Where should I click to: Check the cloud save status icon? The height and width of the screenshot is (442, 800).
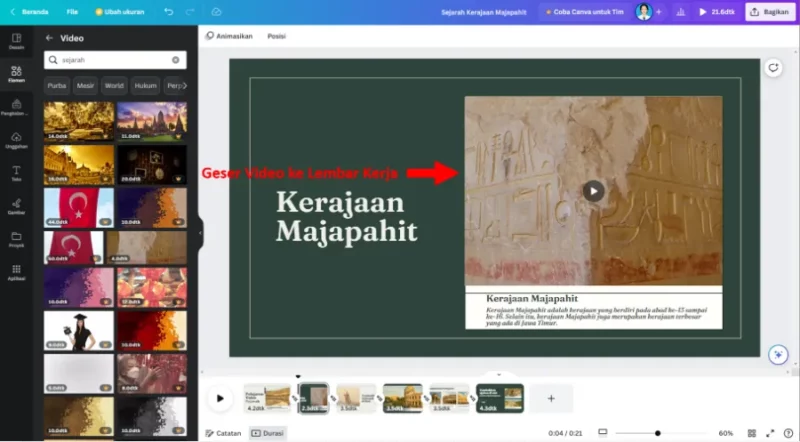[216, 12]
